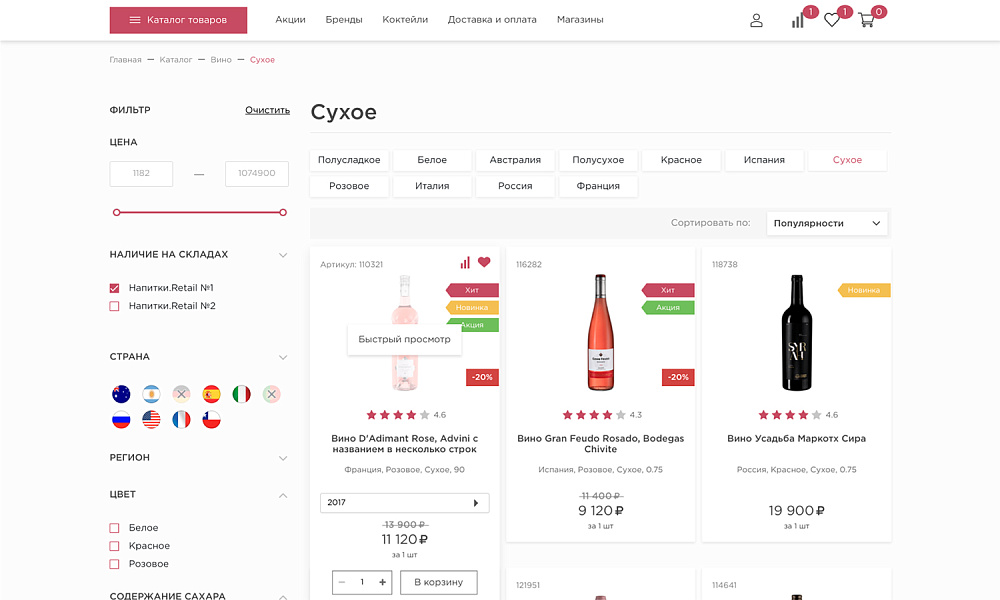Click the -20% discount badge on Gran Feudo card
Viewport: 1000px width, 600px height.
(678, 377)
